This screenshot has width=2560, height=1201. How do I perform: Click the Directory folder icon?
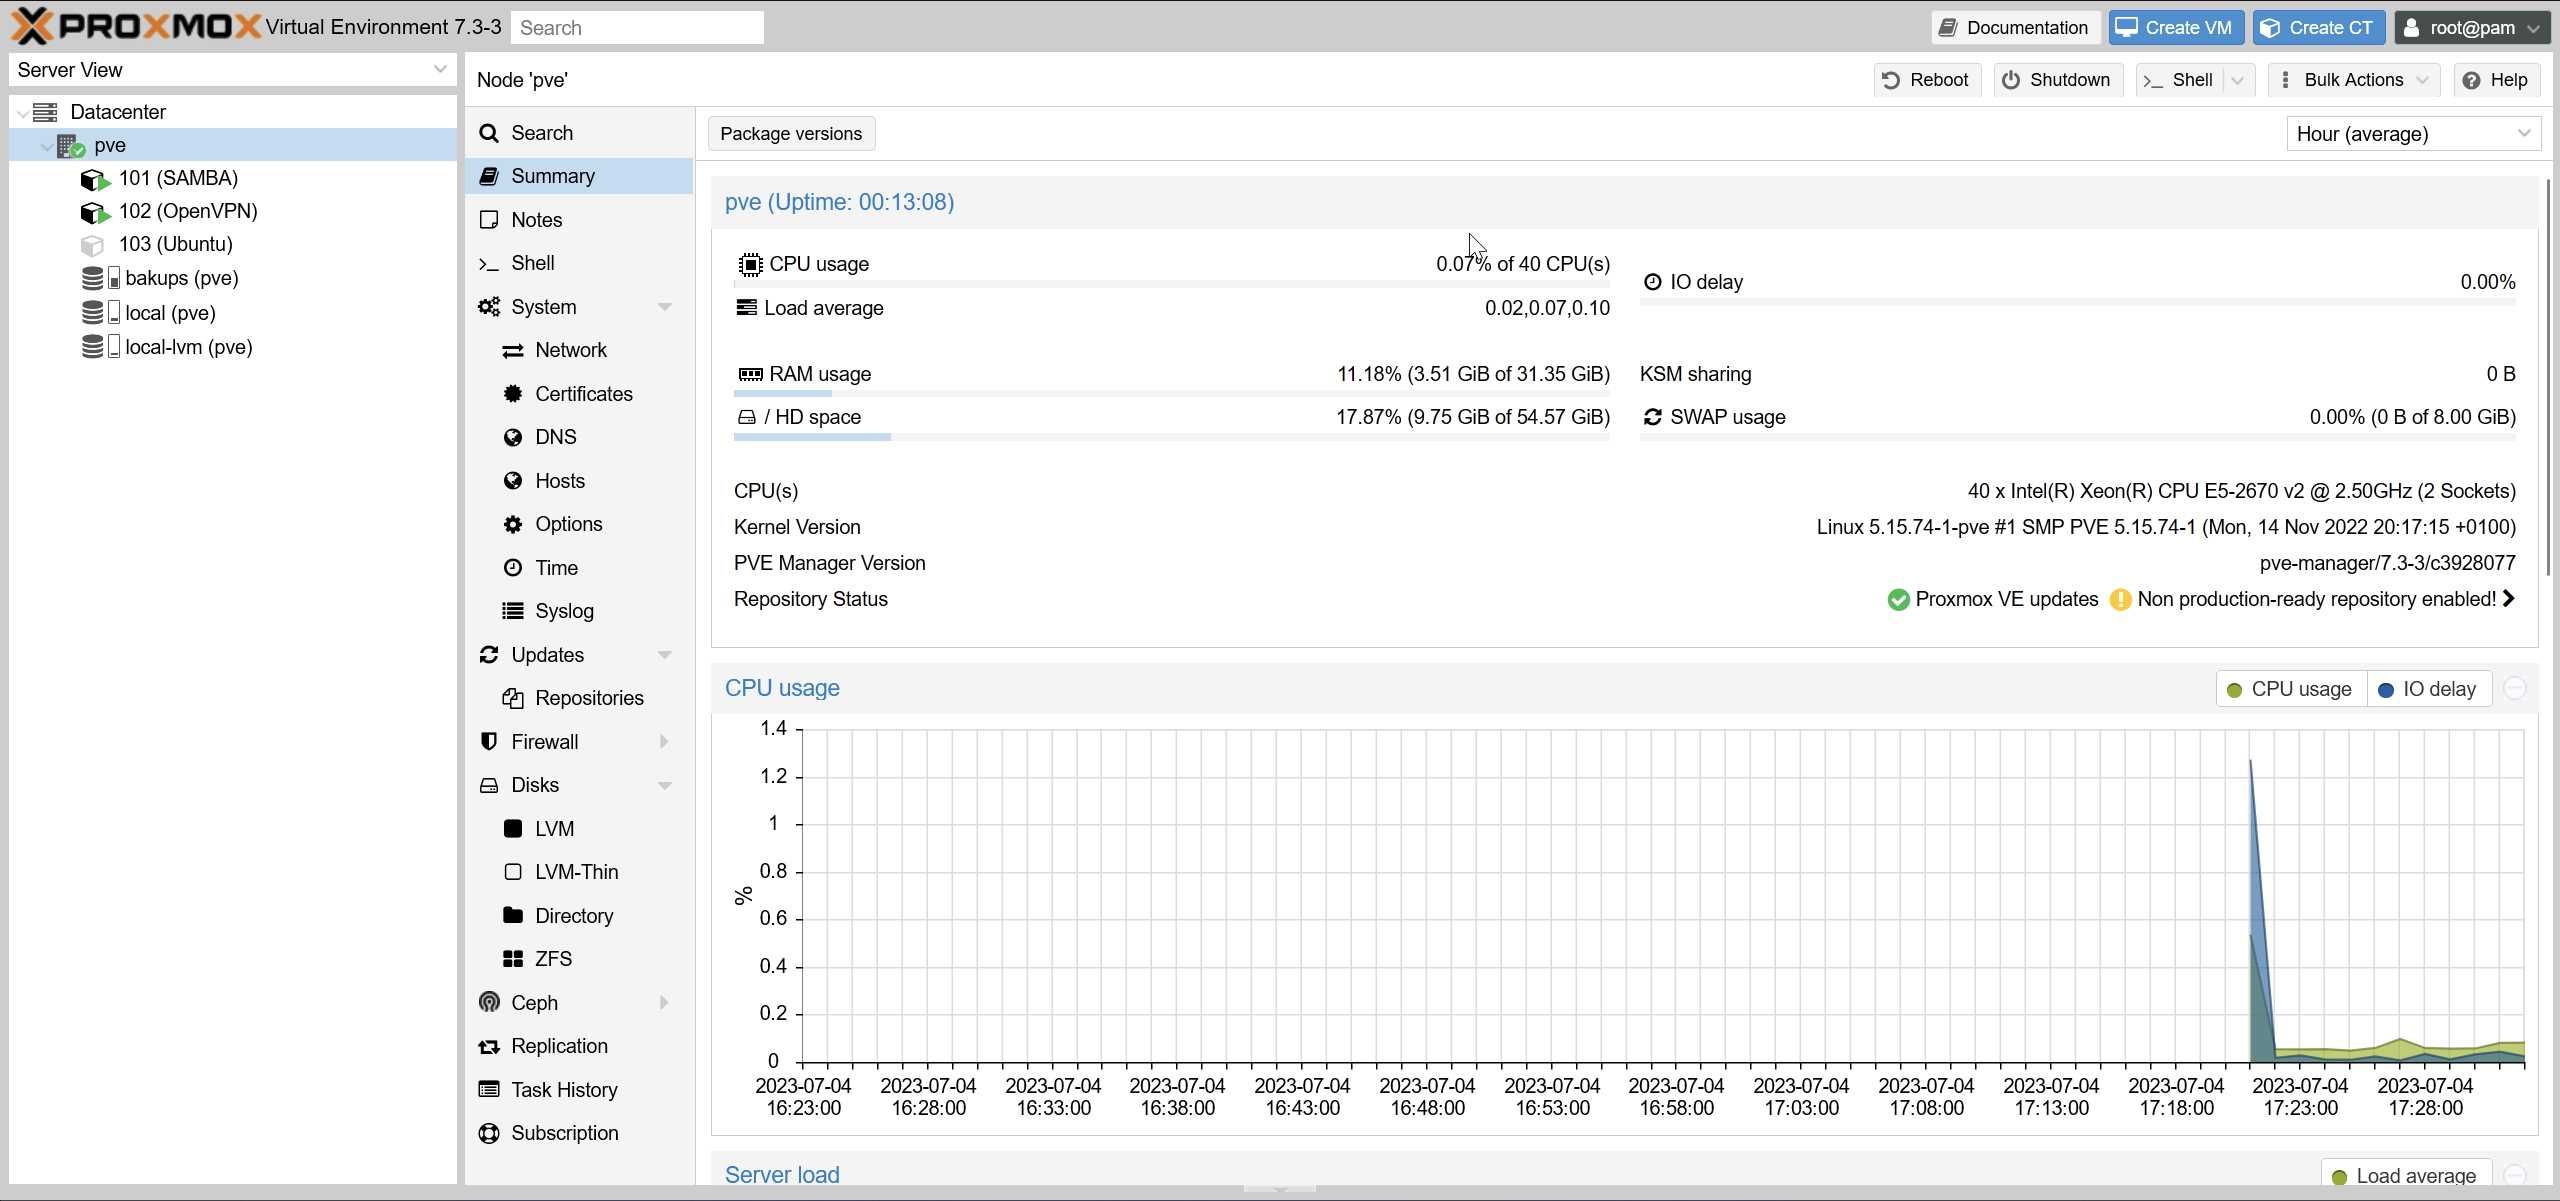click(513, 915)
